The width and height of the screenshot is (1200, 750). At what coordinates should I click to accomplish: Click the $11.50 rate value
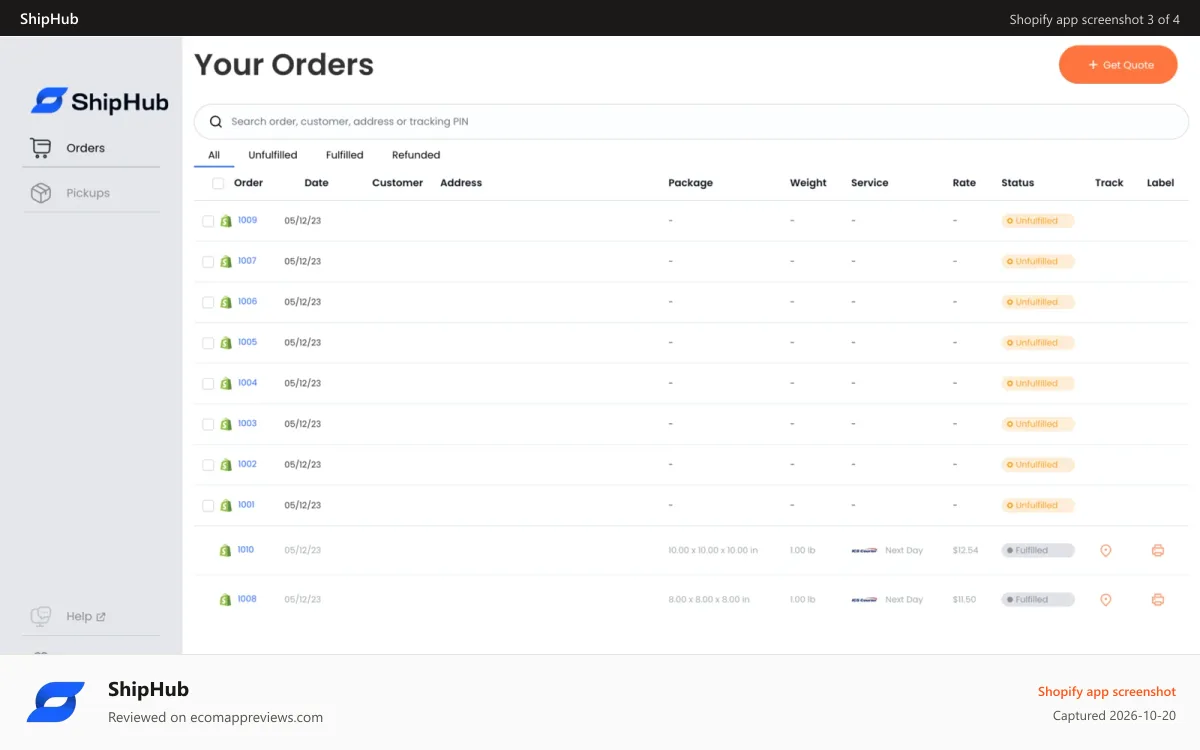pos(964,599)
